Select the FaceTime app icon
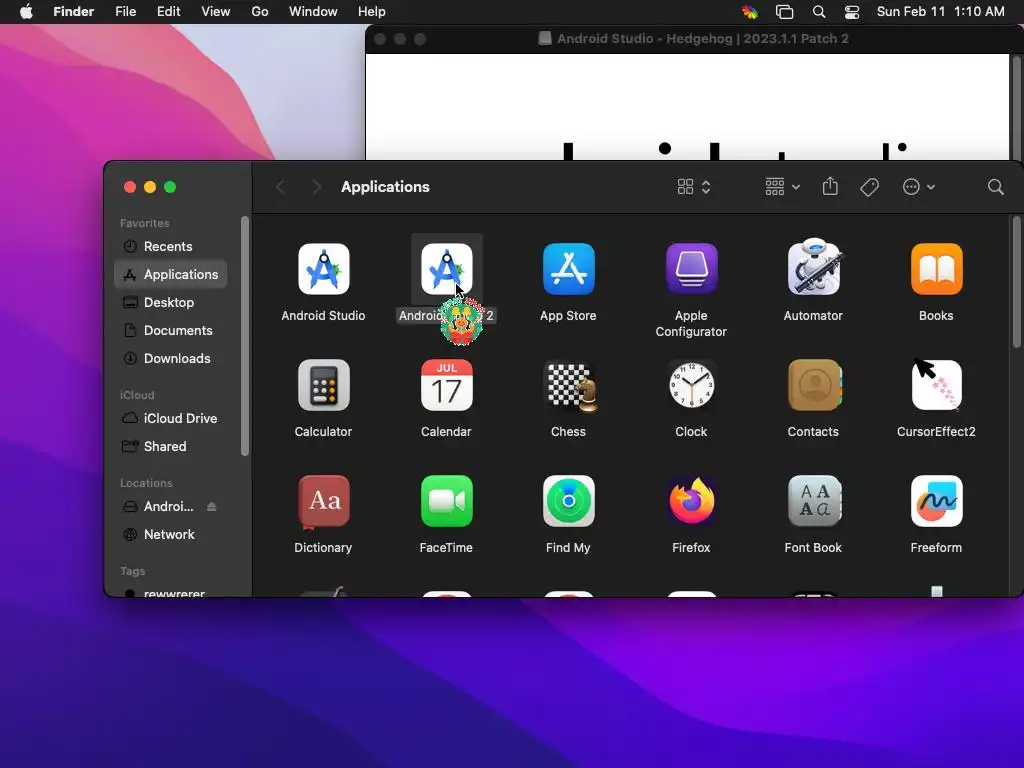The image size is (1024, 768). click(447, 502)
